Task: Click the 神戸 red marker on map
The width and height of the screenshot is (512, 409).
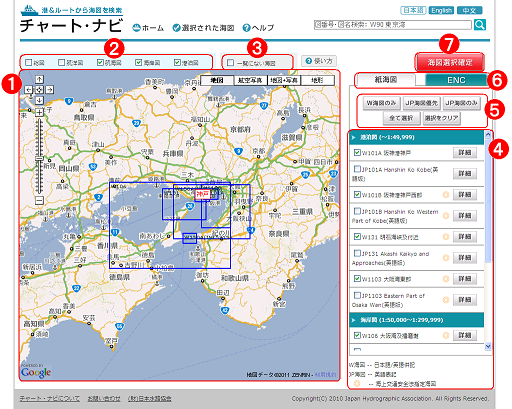Action: (x=203, y=194)
